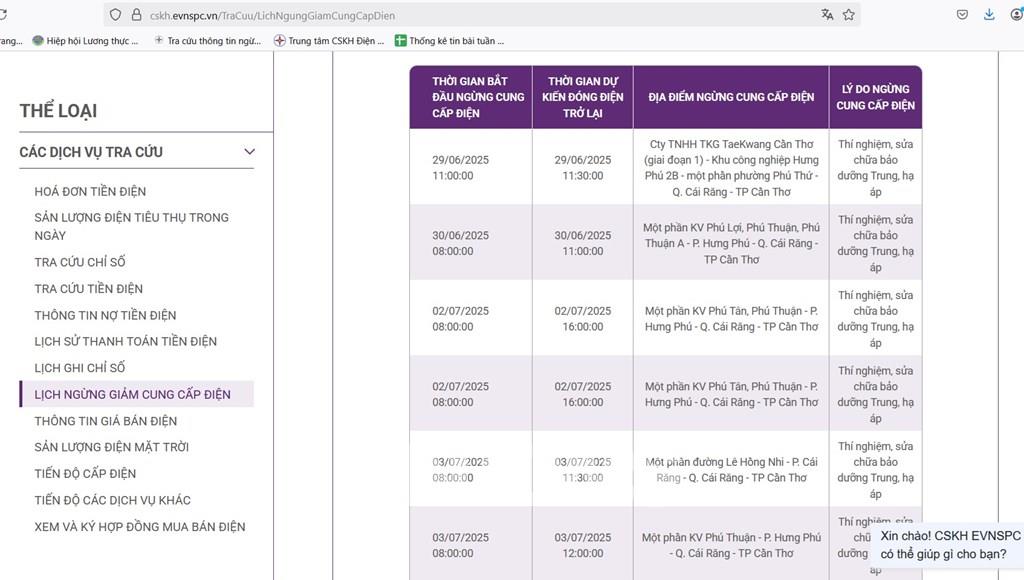Bookmark this page with star icon

(849, 15)
